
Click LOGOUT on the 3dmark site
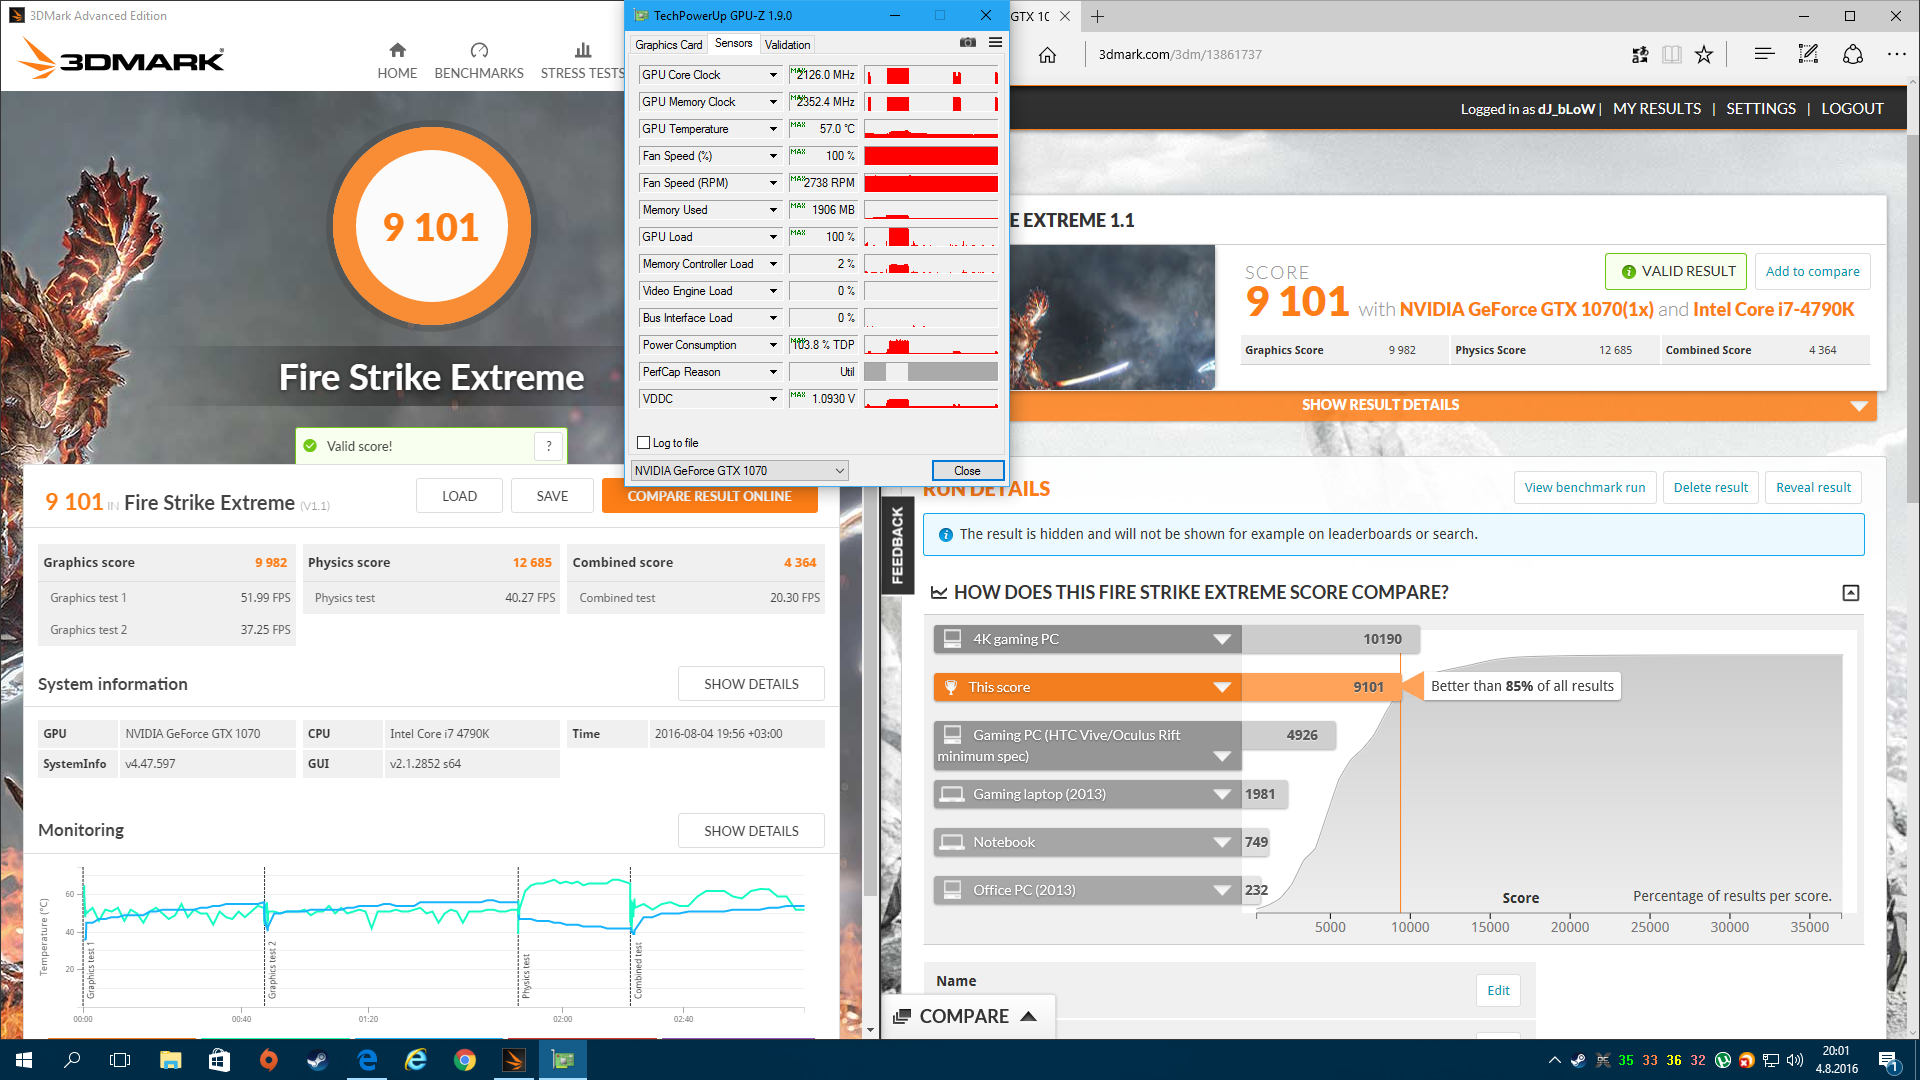[1851, 109]
